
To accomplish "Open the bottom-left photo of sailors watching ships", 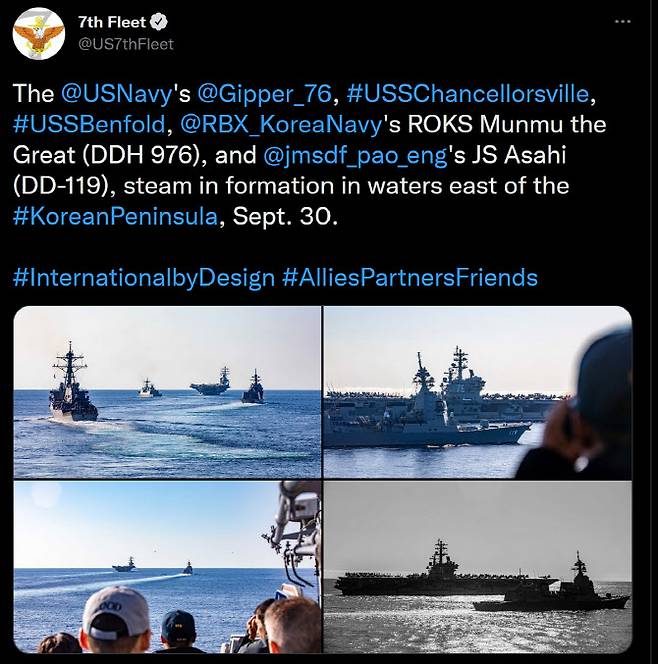I will coord(167,567).
